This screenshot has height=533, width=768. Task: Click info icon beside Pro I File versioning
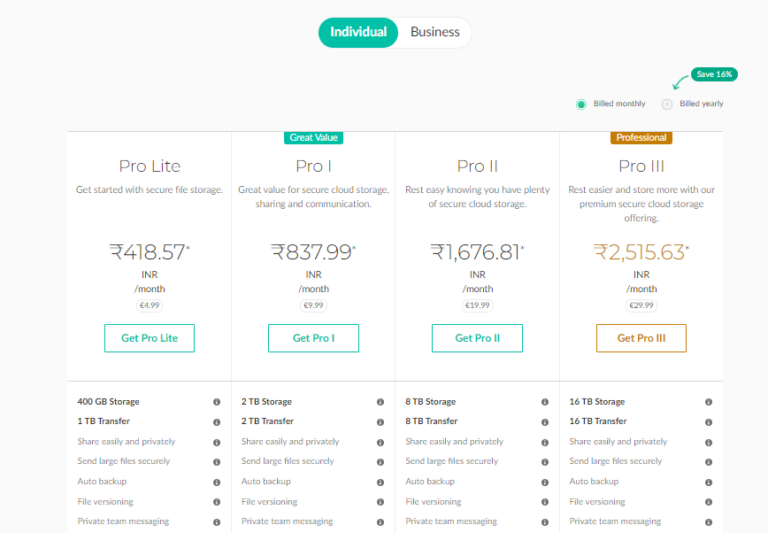click(380, 502)
